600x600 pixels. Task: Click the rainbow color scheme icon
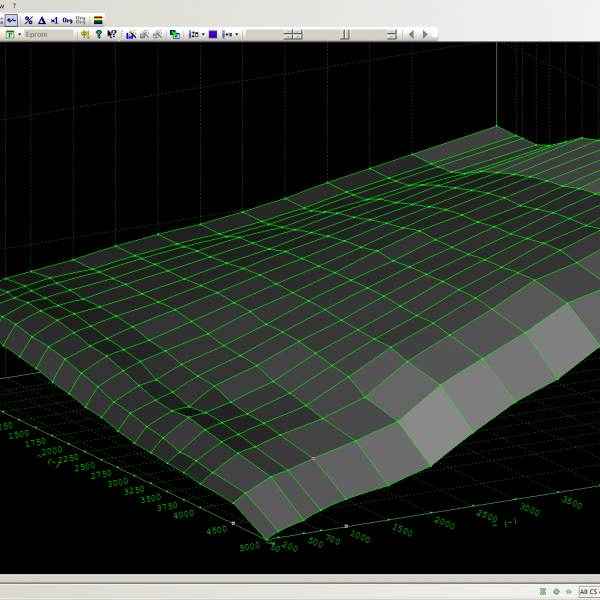click(x=98, y=19)
